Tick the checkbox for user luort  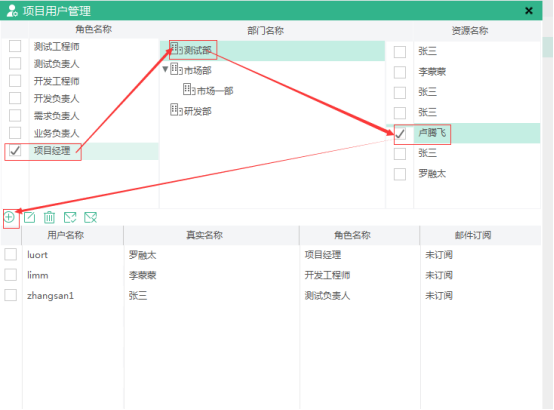click(11, 254)
